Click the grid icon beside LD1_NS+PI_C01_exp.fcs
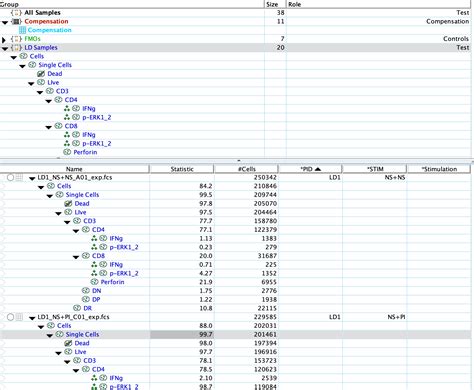The width and height of the screenshot is (474, 390). pos(19,317)
